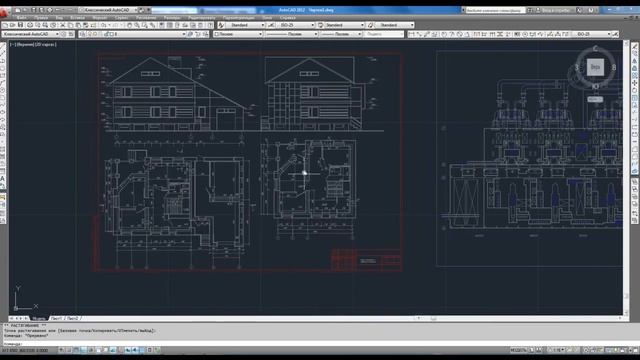640x360 pixels.
Task: Click the МОДЕЛЬ button in status bar
Action: pyautogui.click(x=519, y=350)
